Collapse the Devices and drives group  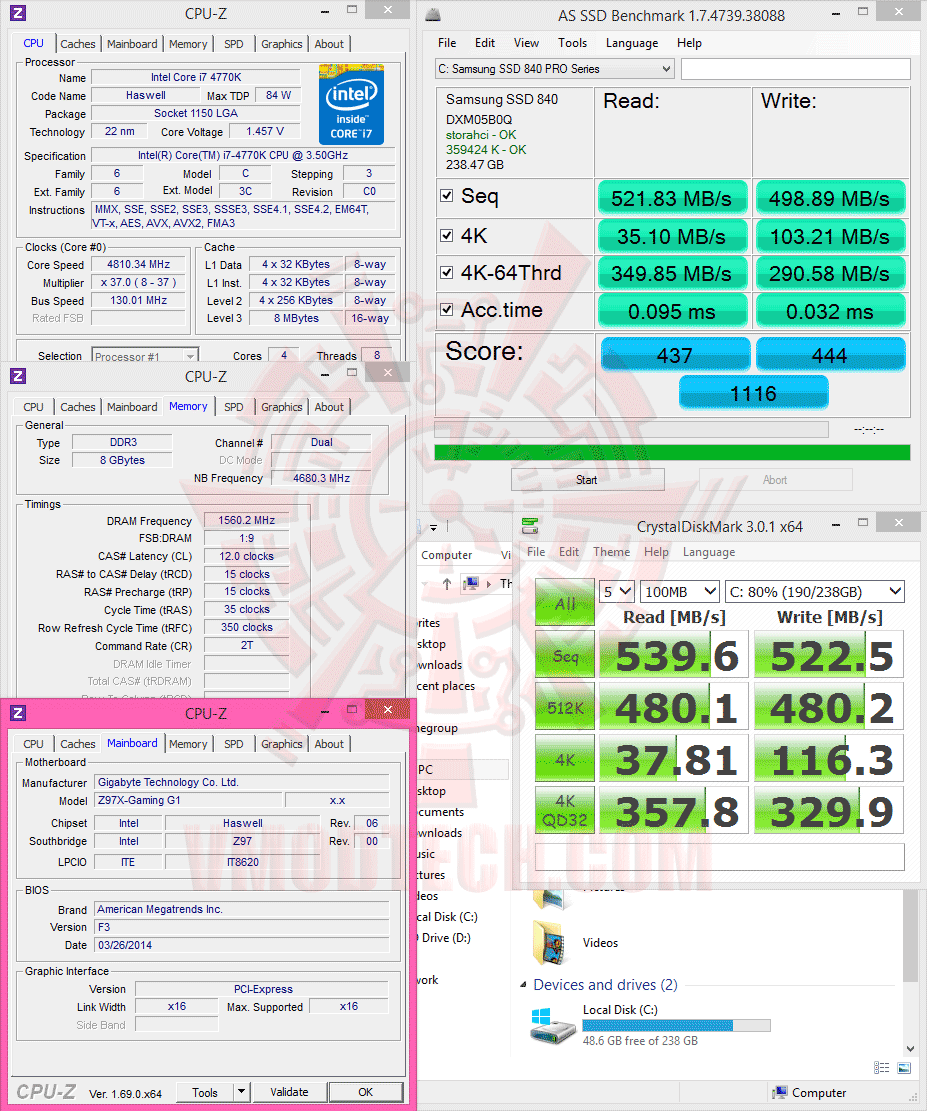524,985
